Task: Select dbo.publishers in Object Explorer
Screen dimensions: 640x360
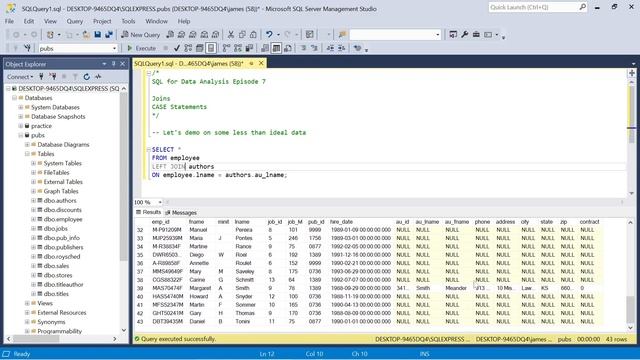Action: pos(63,247)
